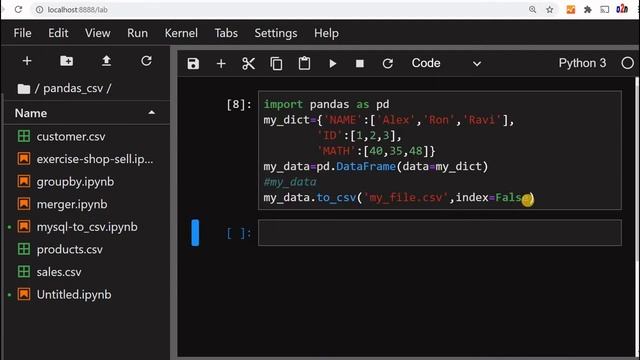Reload the page with browser refresh button

[18, 9]
